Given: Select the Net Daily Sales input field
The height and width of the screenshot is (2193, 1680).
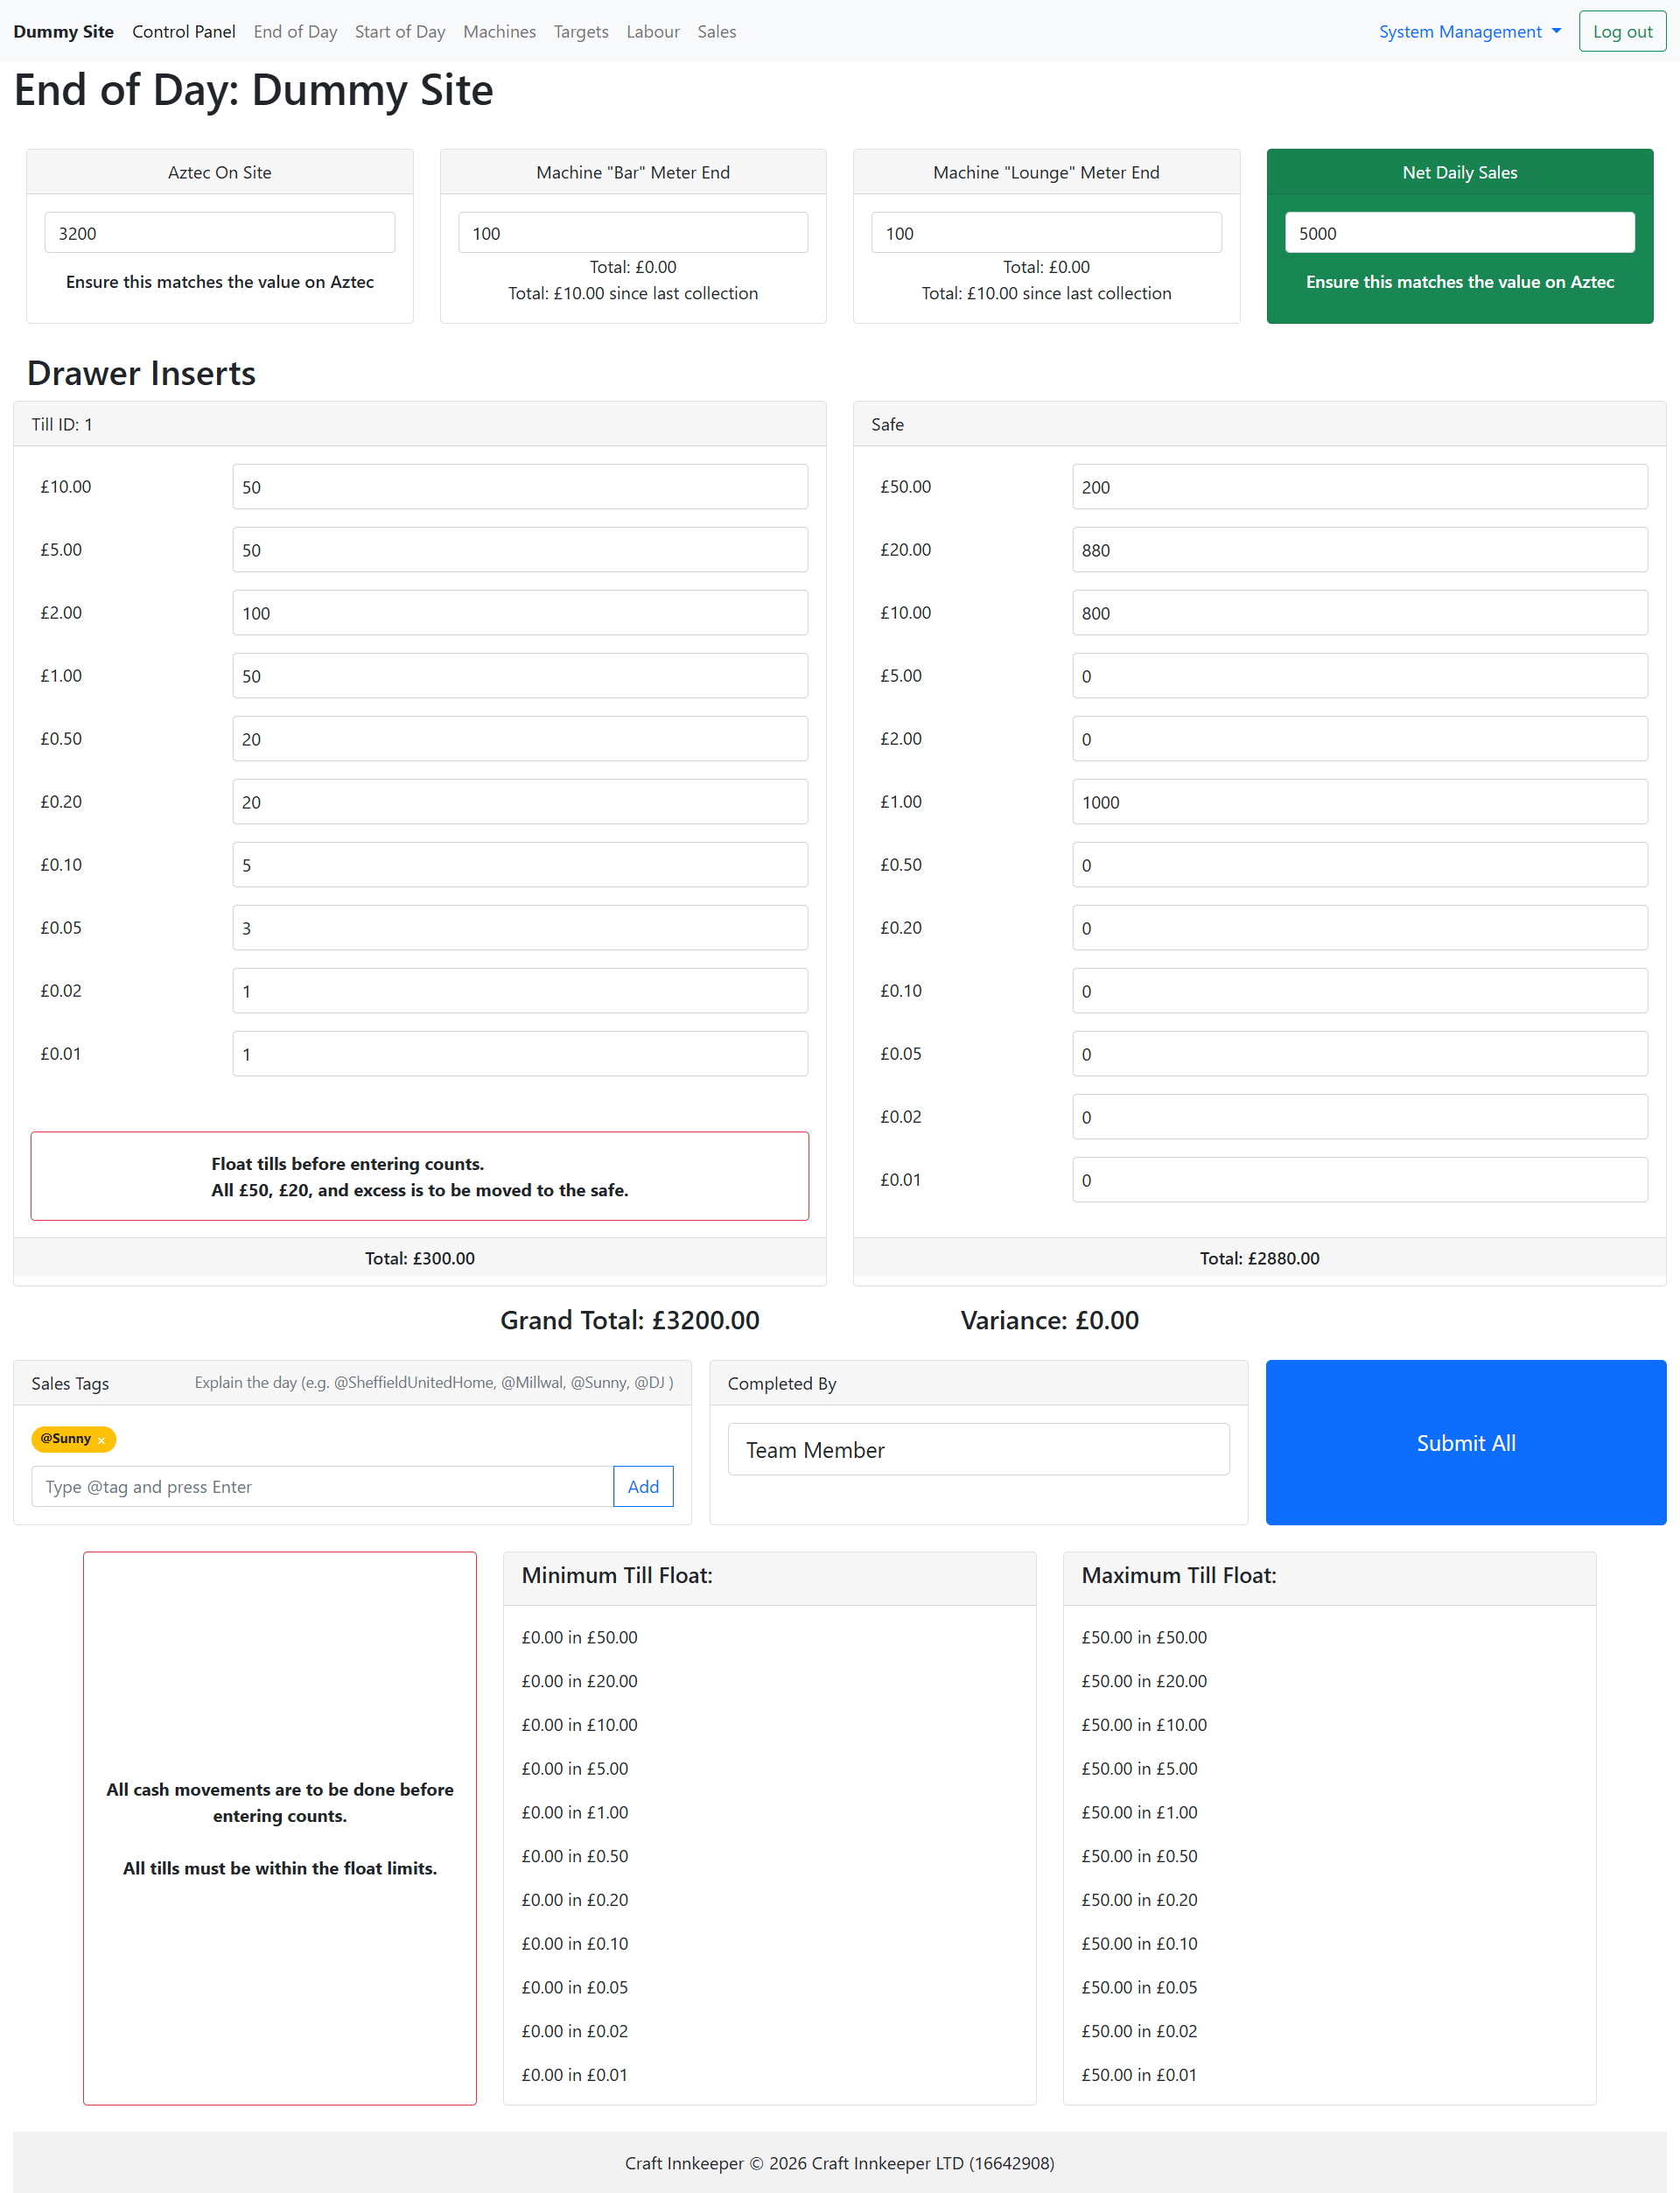Looking at the screenshot, I should [x=1459, y=232].
